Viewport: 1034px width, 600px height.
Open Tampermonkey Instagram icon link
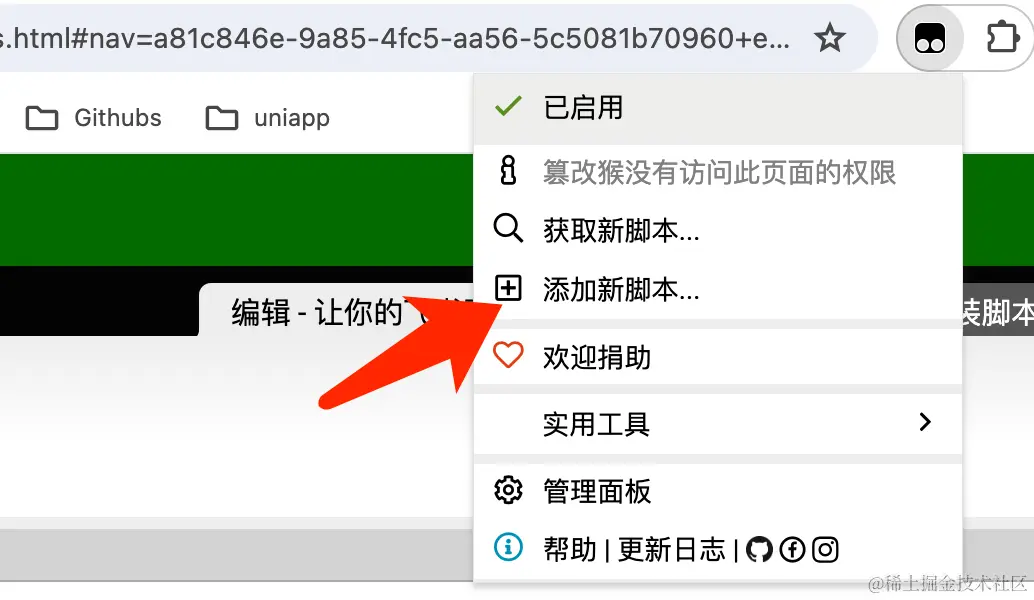[825, 549]
